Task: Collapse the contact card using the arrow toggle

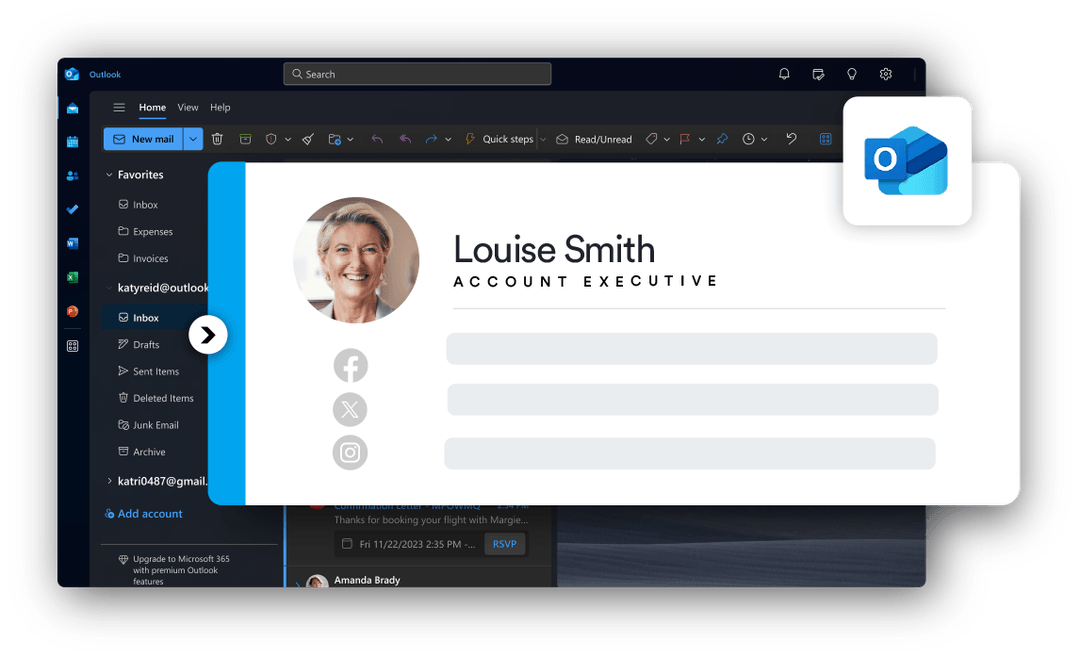Action: point(209,334)
